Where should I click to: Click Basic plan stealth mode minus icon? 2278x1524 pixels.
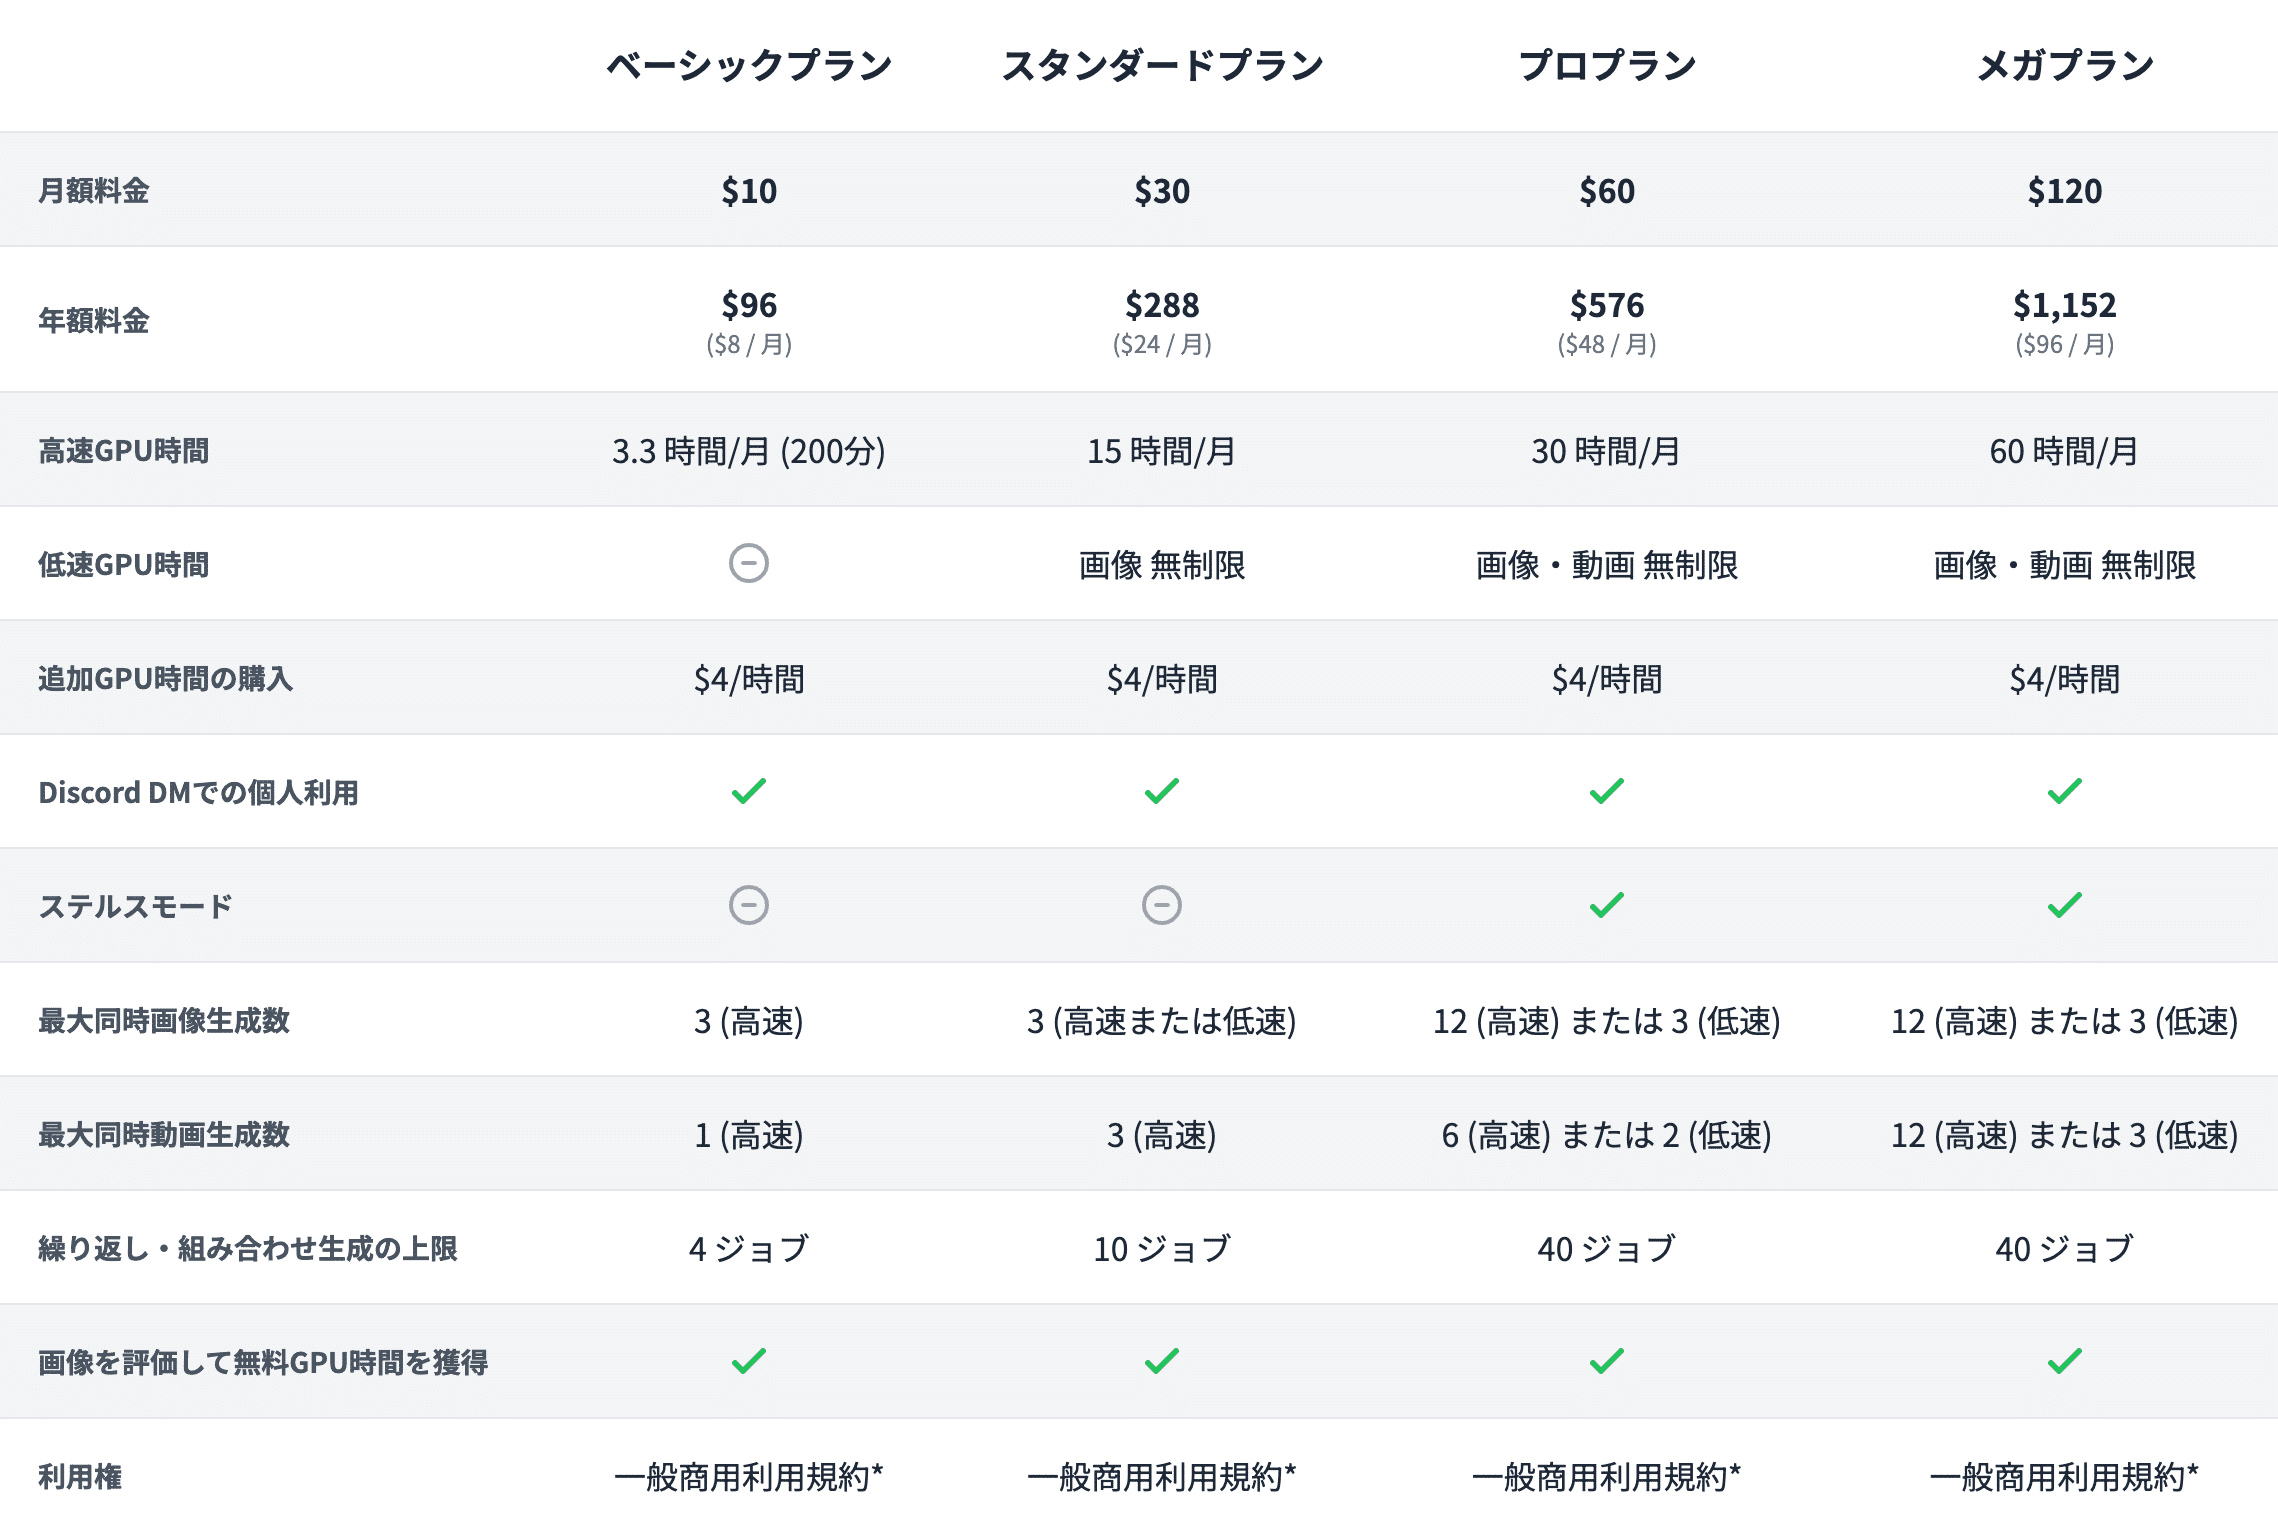pyautogui.click(x=748, y=905)
